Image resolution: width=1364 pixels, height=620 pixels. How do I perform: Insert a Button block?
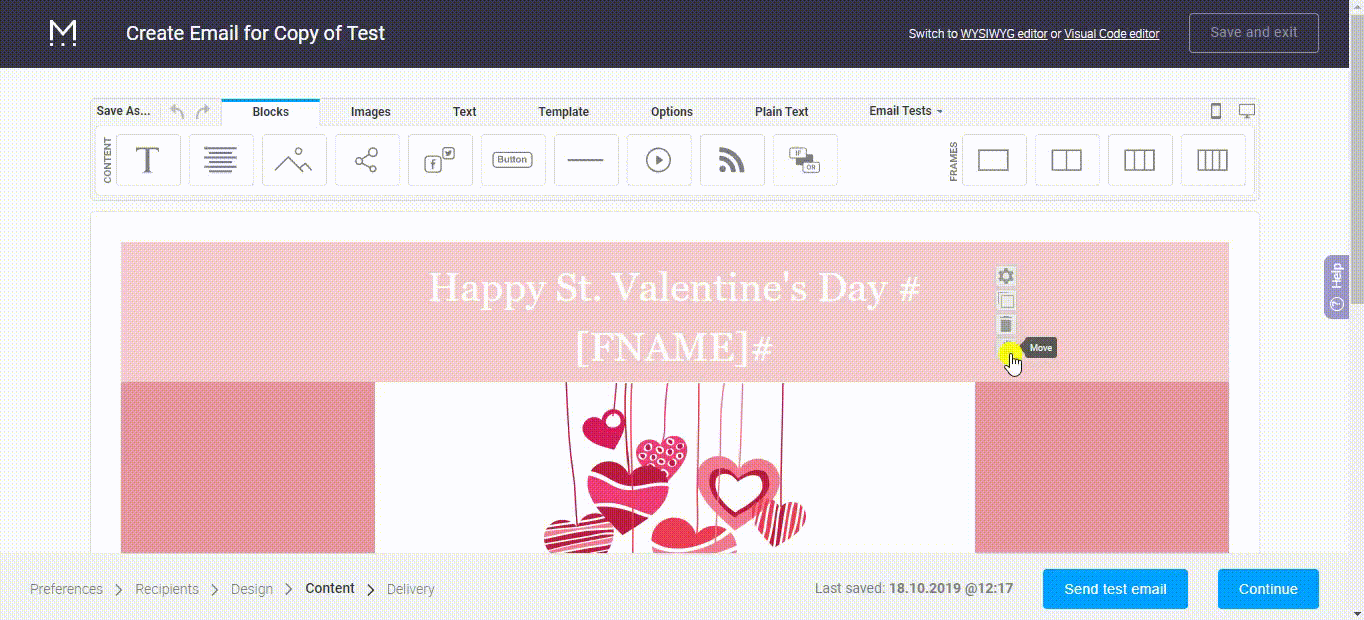coord(513,160)
